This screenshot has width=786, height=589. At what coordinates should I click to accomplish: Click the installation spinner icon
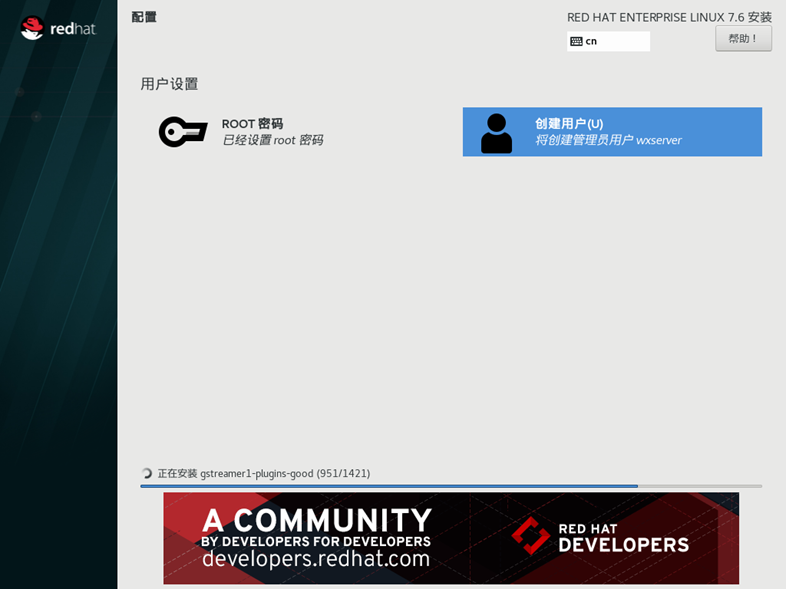pos(146,473)
